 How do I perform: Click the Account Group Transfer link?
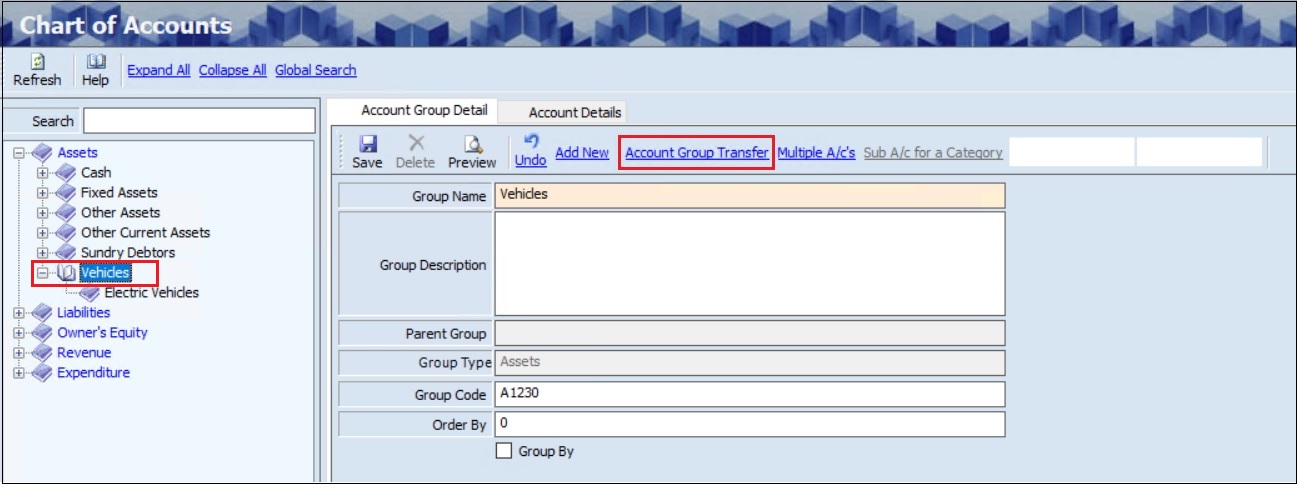tap(696, 153)
